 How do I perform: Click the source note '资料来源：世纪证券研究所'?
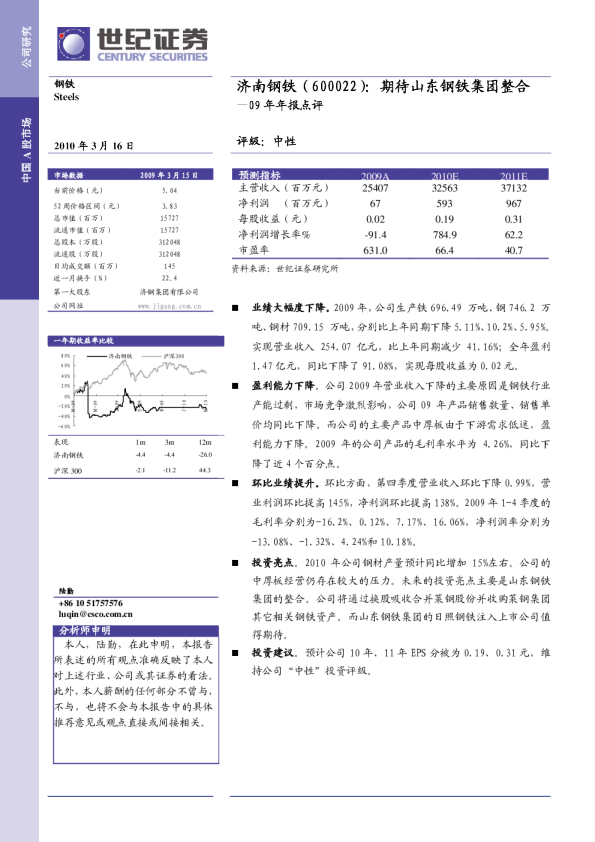285,268
